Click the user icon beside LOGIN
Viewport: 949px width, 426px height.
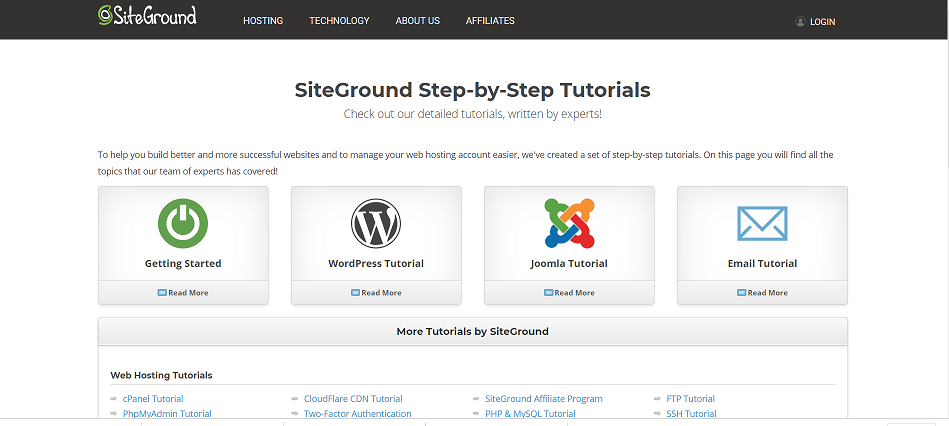tap(800, 21)
